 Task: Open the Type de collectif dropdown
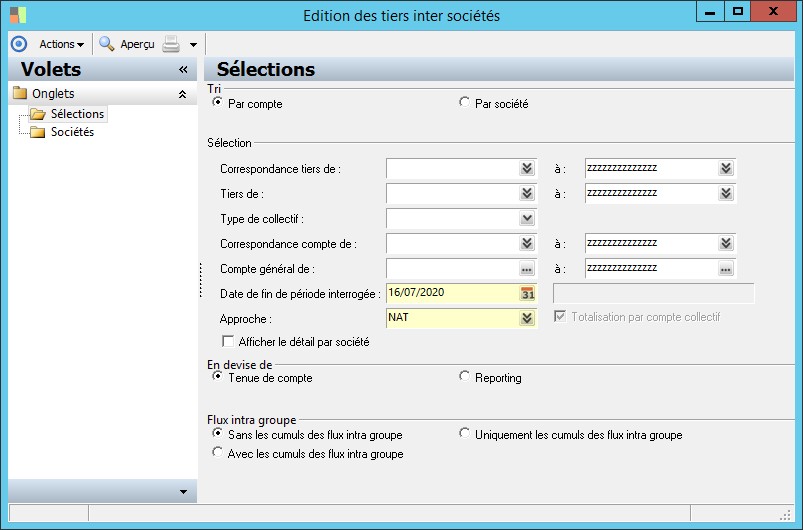point(527,218)
